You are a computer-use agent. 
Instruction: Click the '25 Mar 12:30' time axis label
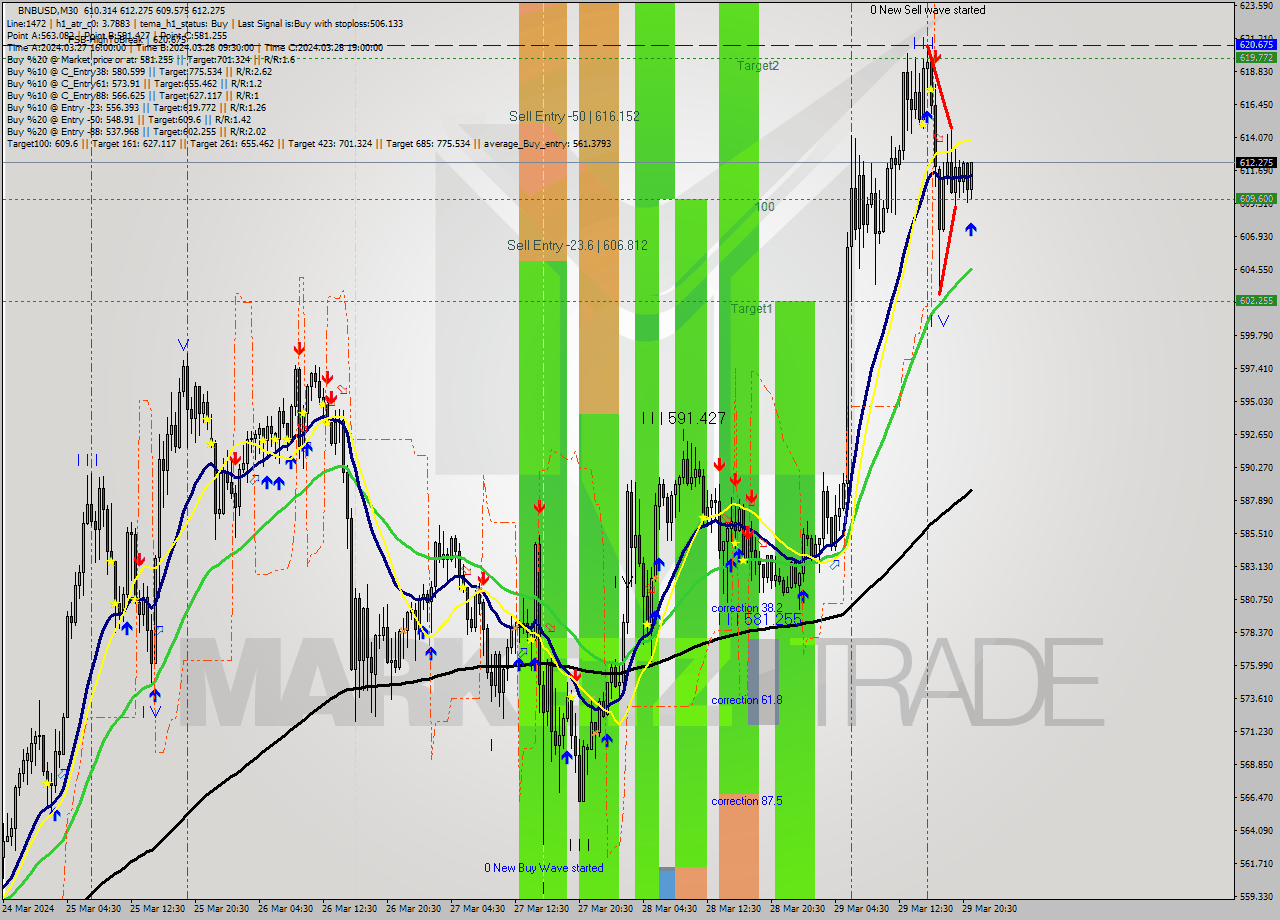[158, 909]
